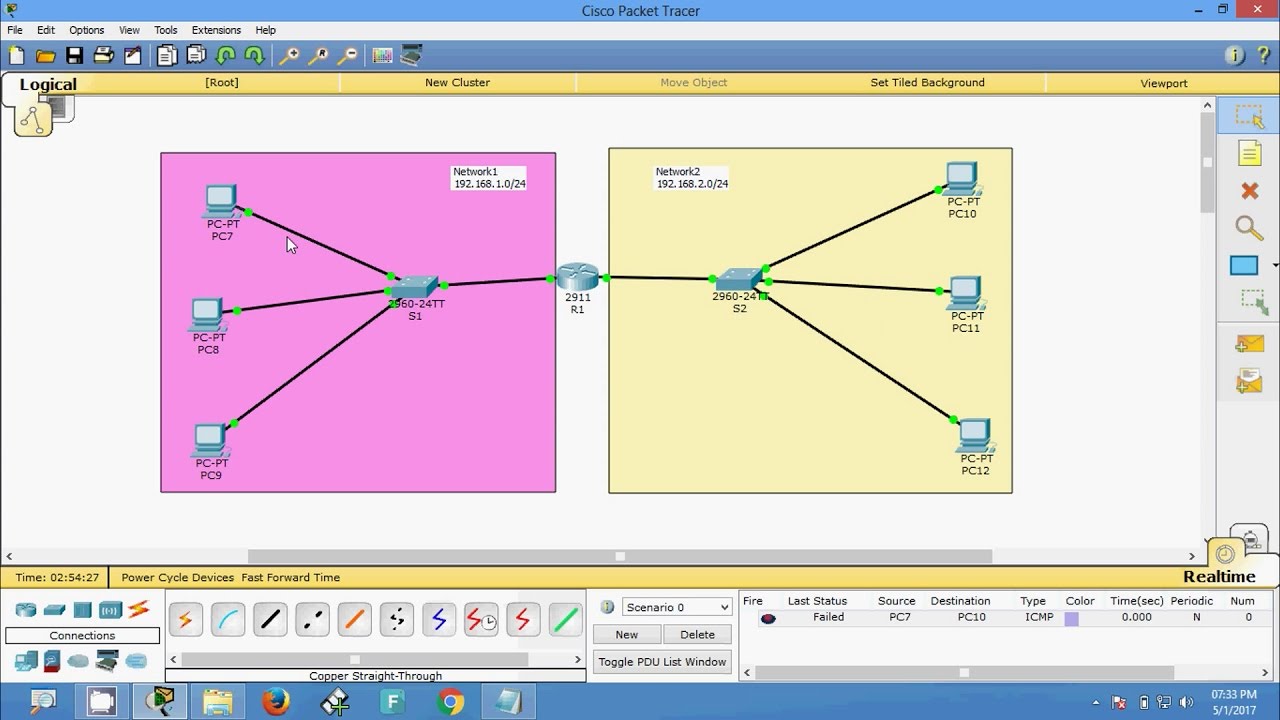
Task: Open the Scenario 0 dropdown
Action: (x=677, y=607)
